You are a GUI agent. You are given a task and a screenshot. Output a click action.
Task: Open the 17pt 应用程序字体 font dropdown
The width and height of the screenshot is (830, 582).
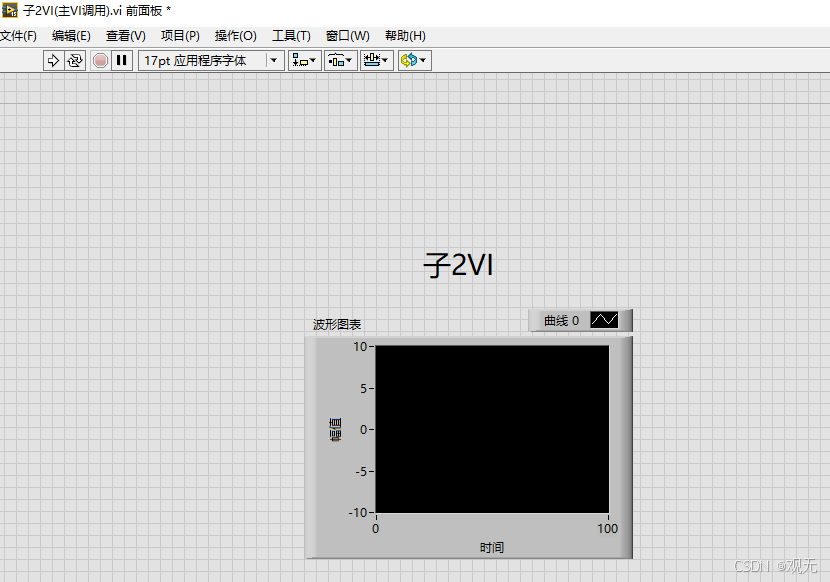[x=273, y=60]
